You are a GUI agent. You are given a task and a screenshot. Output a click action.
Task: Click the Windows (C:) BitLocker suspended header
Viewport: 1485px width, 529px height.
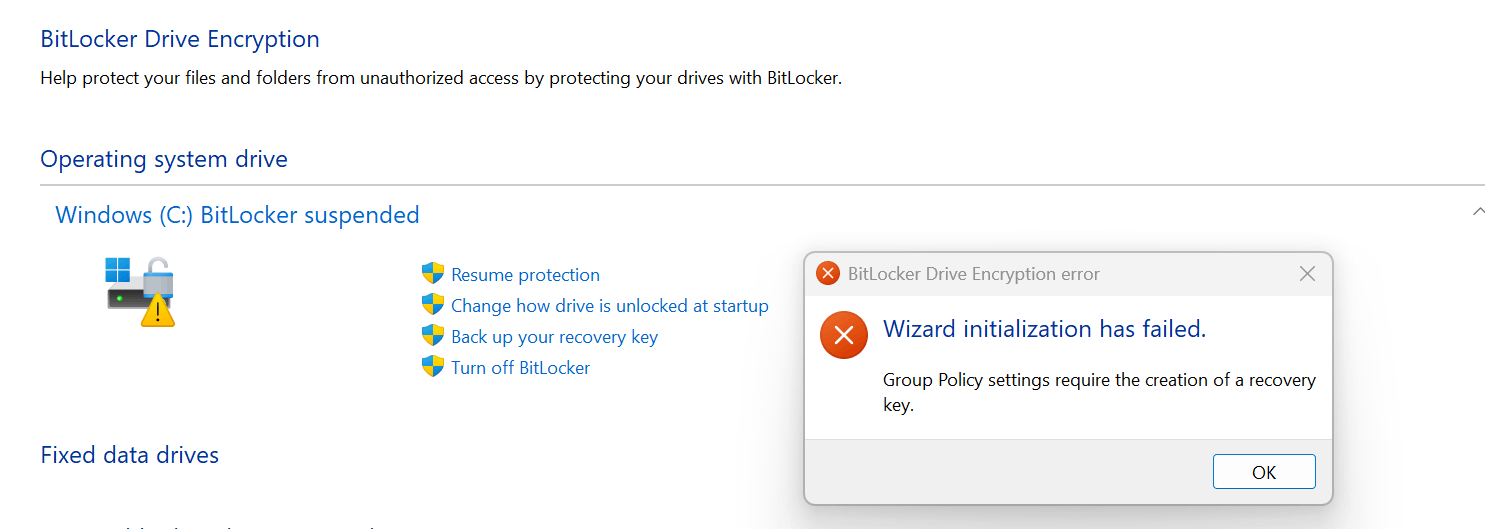click(x=237, y=215)
